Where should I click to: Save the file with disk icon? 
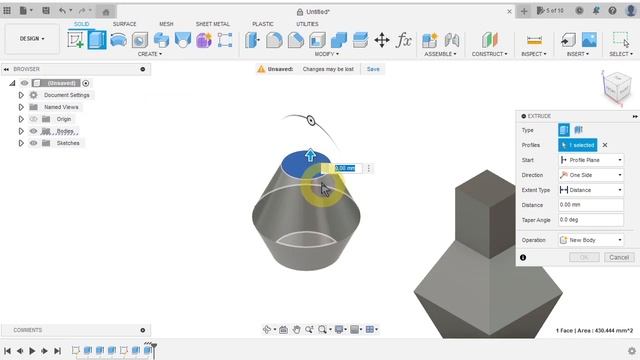click(46, 11)
